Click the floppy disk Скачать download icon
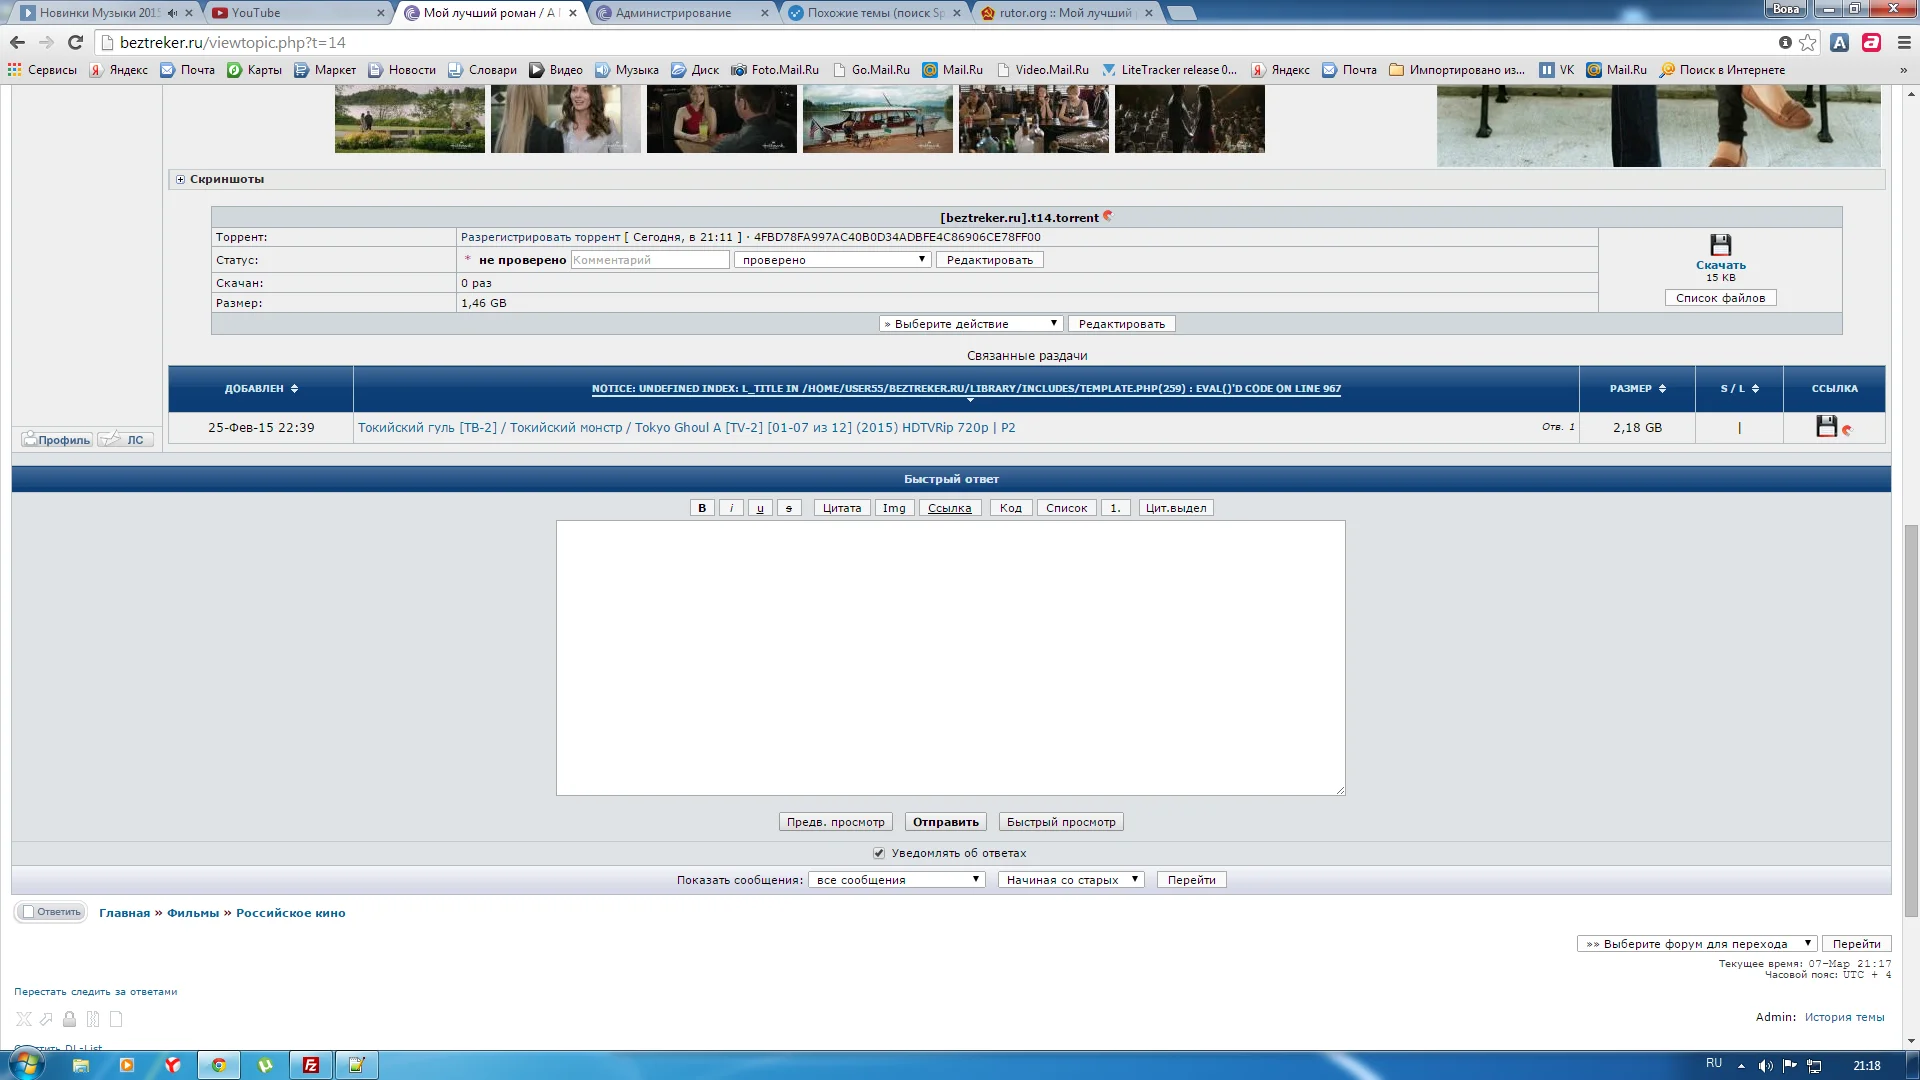 click(x=1720, y=245)
